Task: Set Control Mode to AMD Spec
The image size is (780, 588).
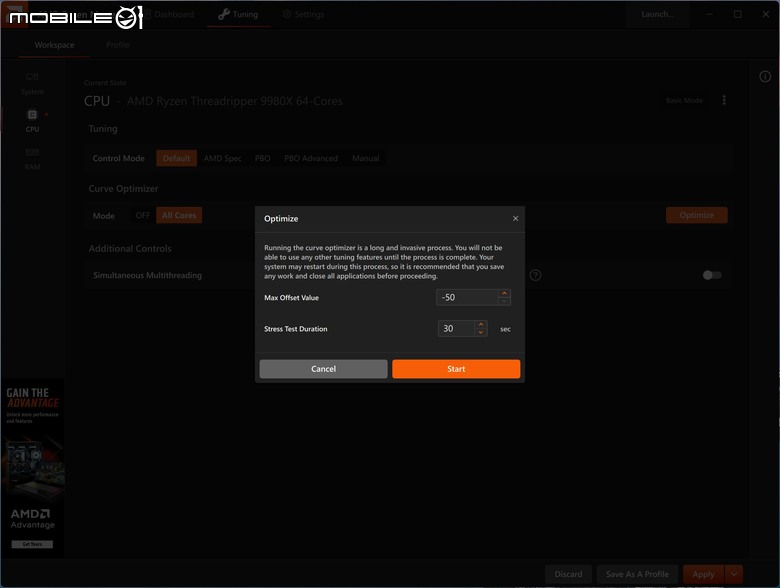Action: (x=222, y=158)
